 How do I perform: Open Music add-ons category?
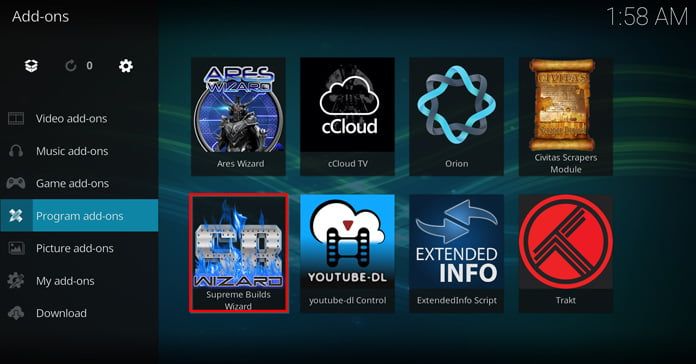[x=79, y=151]
